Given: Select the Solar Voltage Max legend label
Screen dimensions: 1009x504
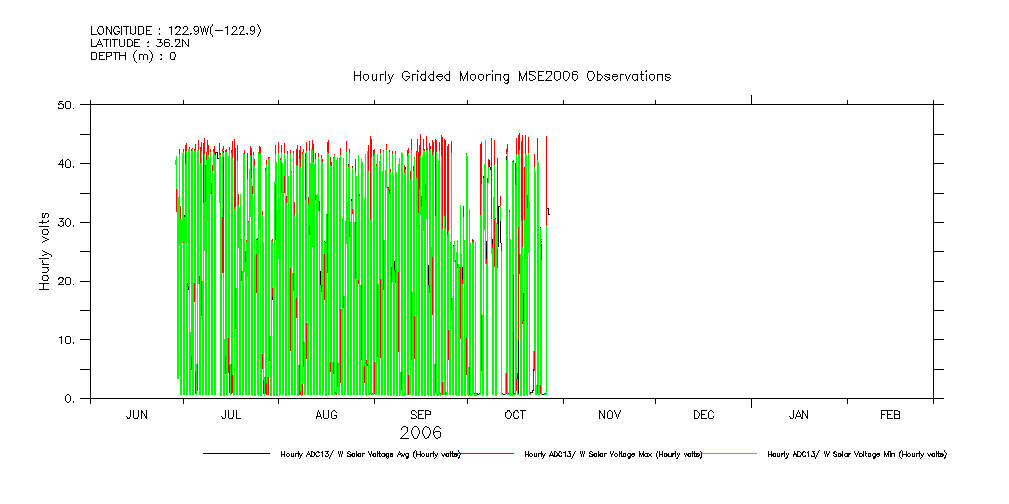Looking at the screenshot, I should [613, 455].
